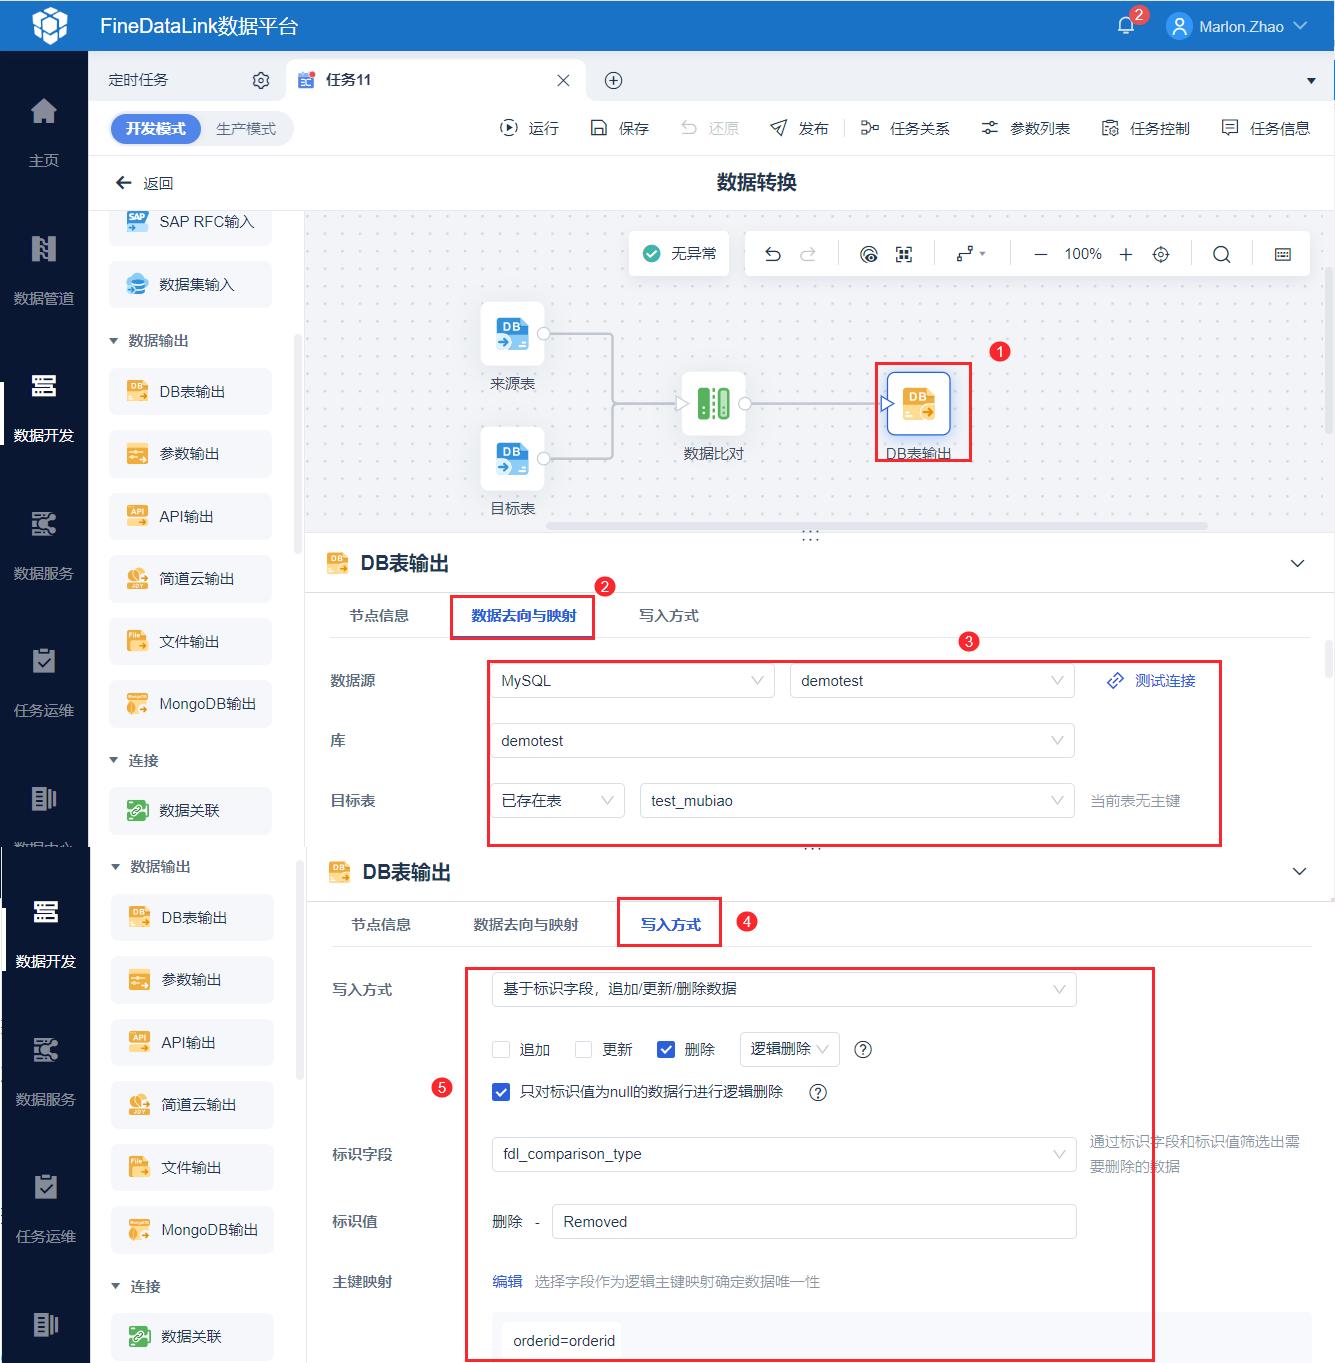Click 编辑 link for 主键映射
The height and width of the screenshot is (1363, 1335).
(x=507, y=1282)
